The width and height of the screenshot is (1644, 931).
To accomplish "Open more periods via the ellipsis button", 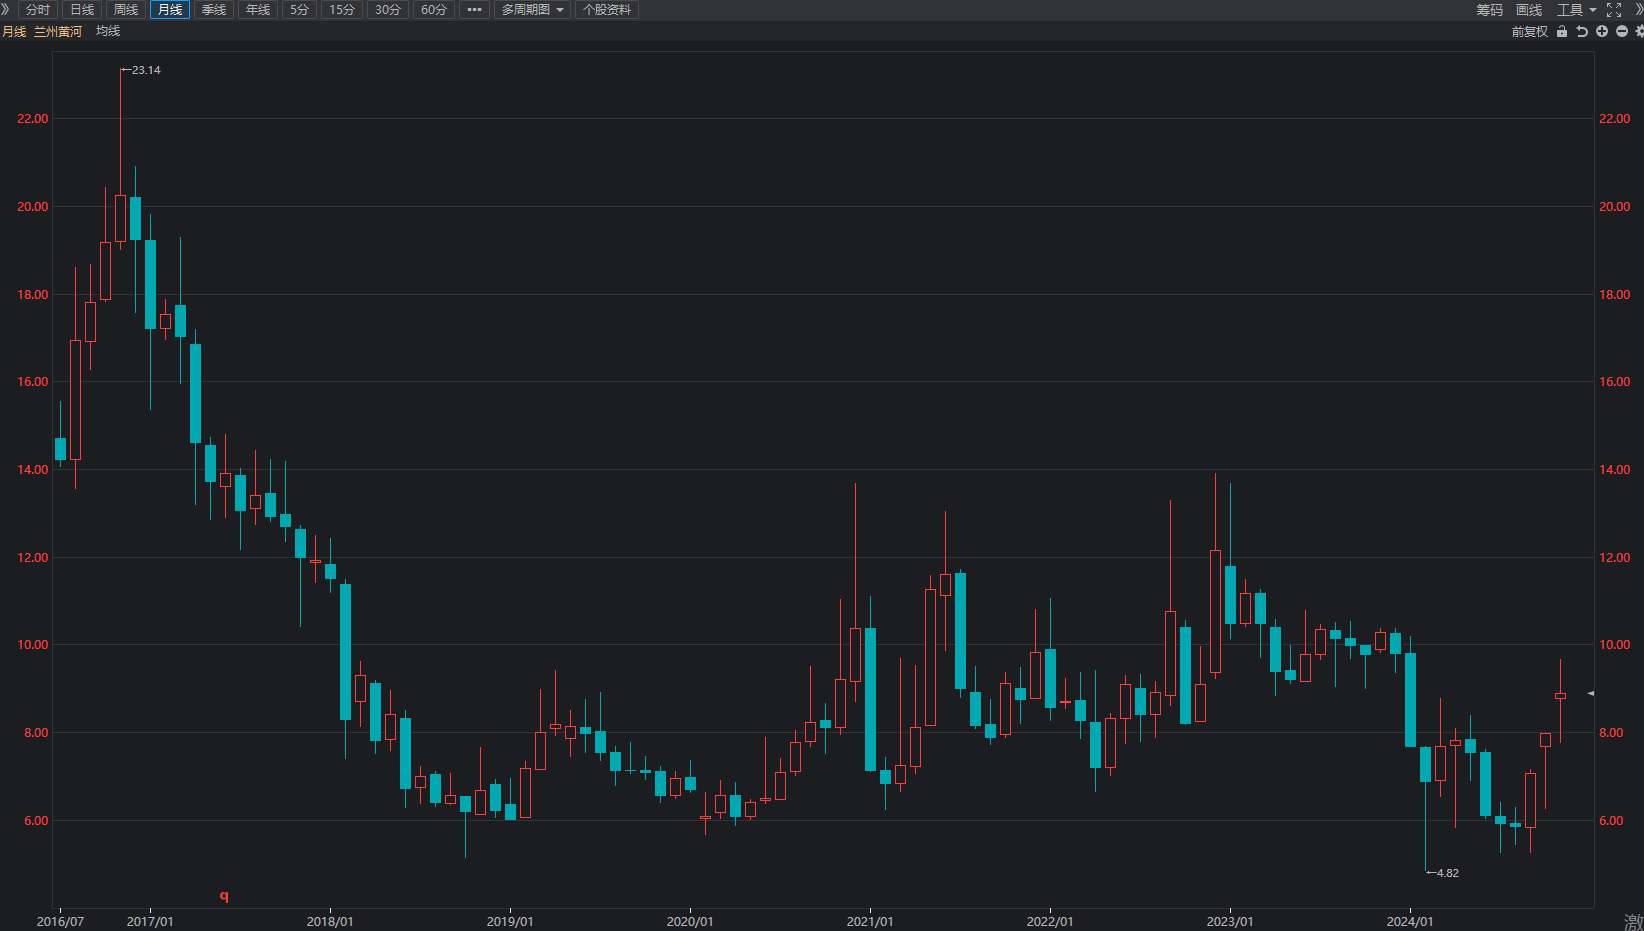I will tap(474, 10).
